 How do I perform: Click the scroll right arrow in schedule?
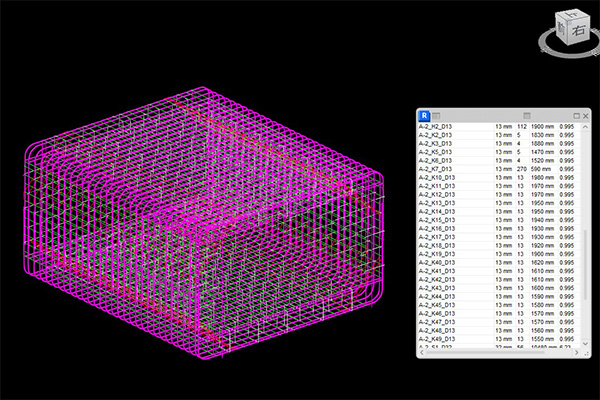point(576,353)
